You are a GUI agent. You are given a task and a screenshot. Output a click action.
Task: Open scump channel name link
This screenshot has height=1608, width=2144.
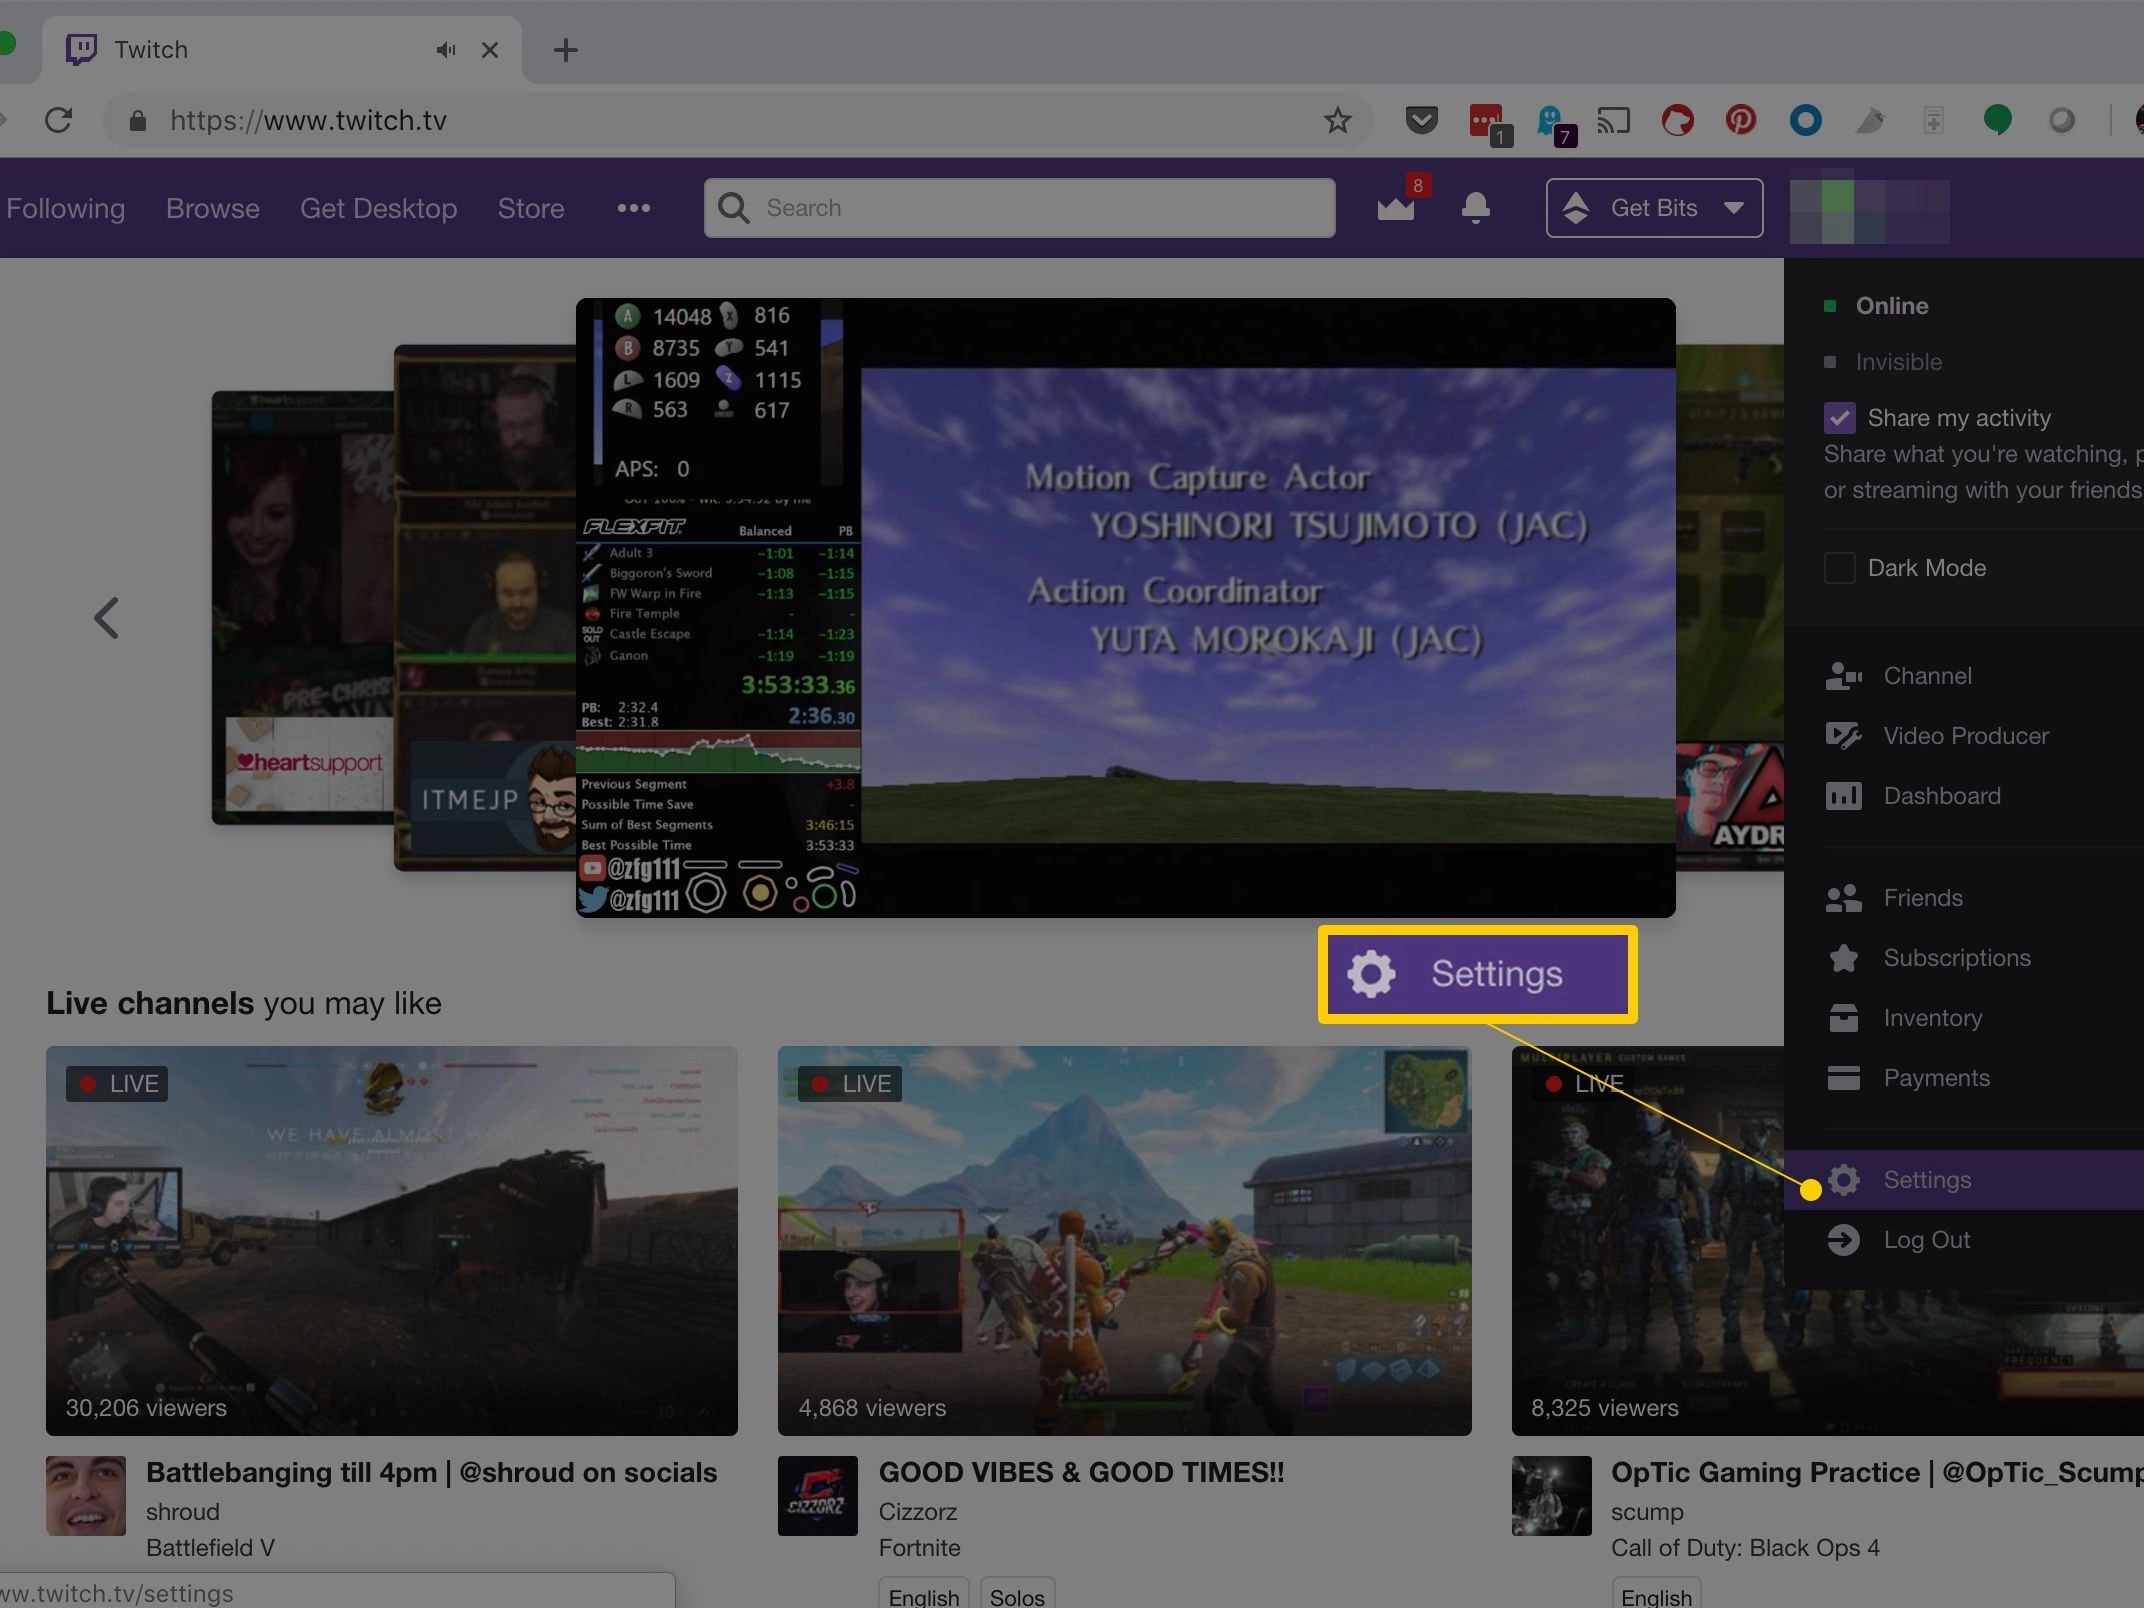click(1647, 1512)
